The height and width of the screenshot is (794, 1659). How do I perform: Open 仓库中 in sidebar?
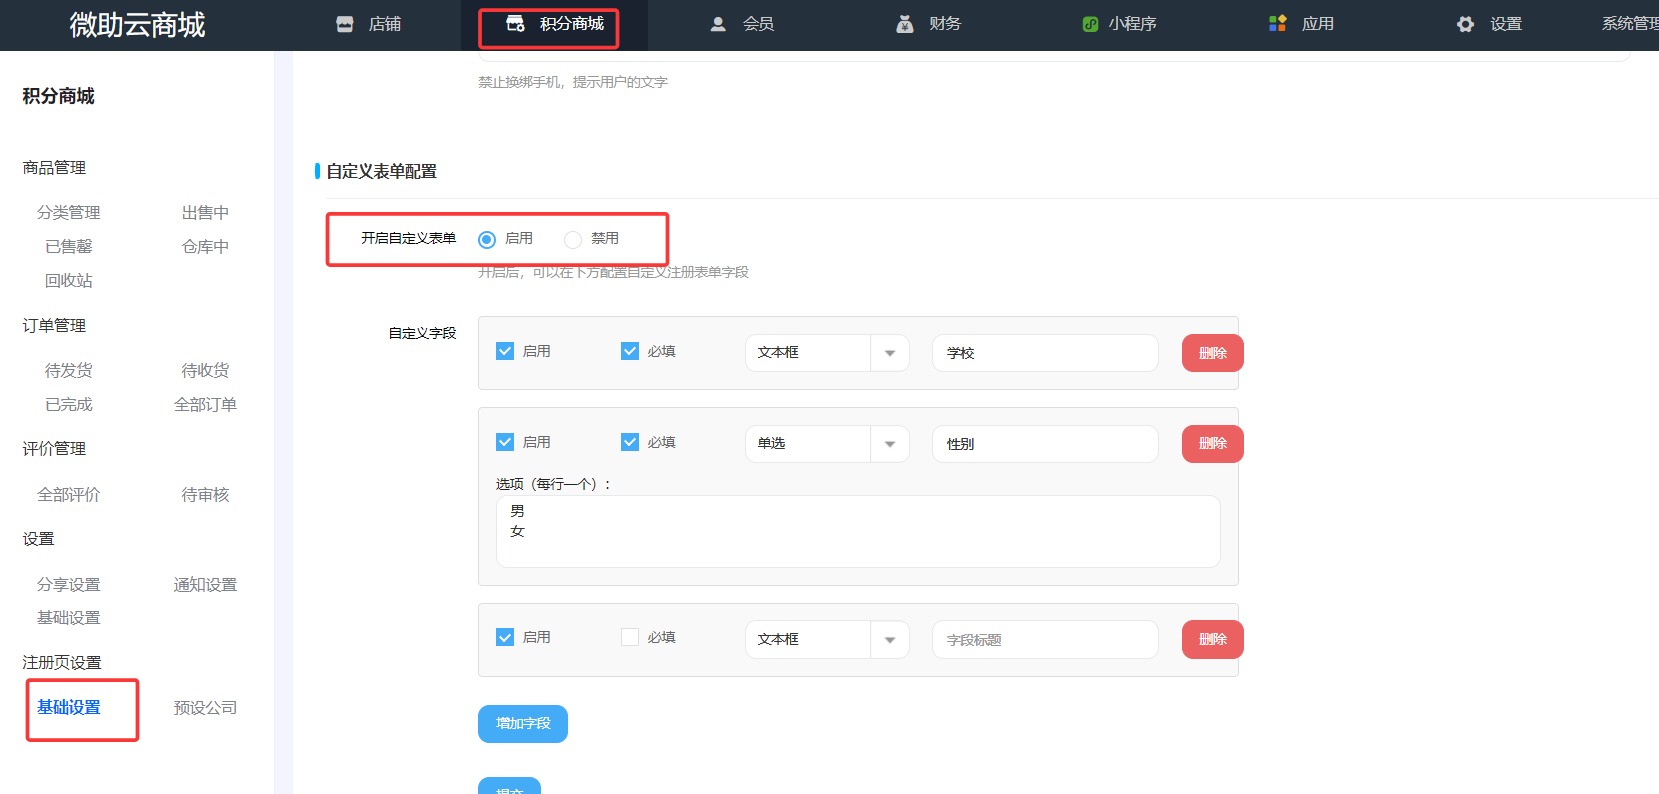[205, 247]
